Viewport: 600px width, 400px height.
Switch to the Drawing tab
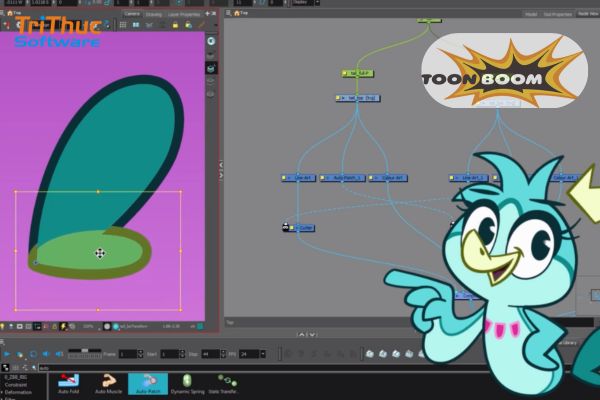pos(154,15)
